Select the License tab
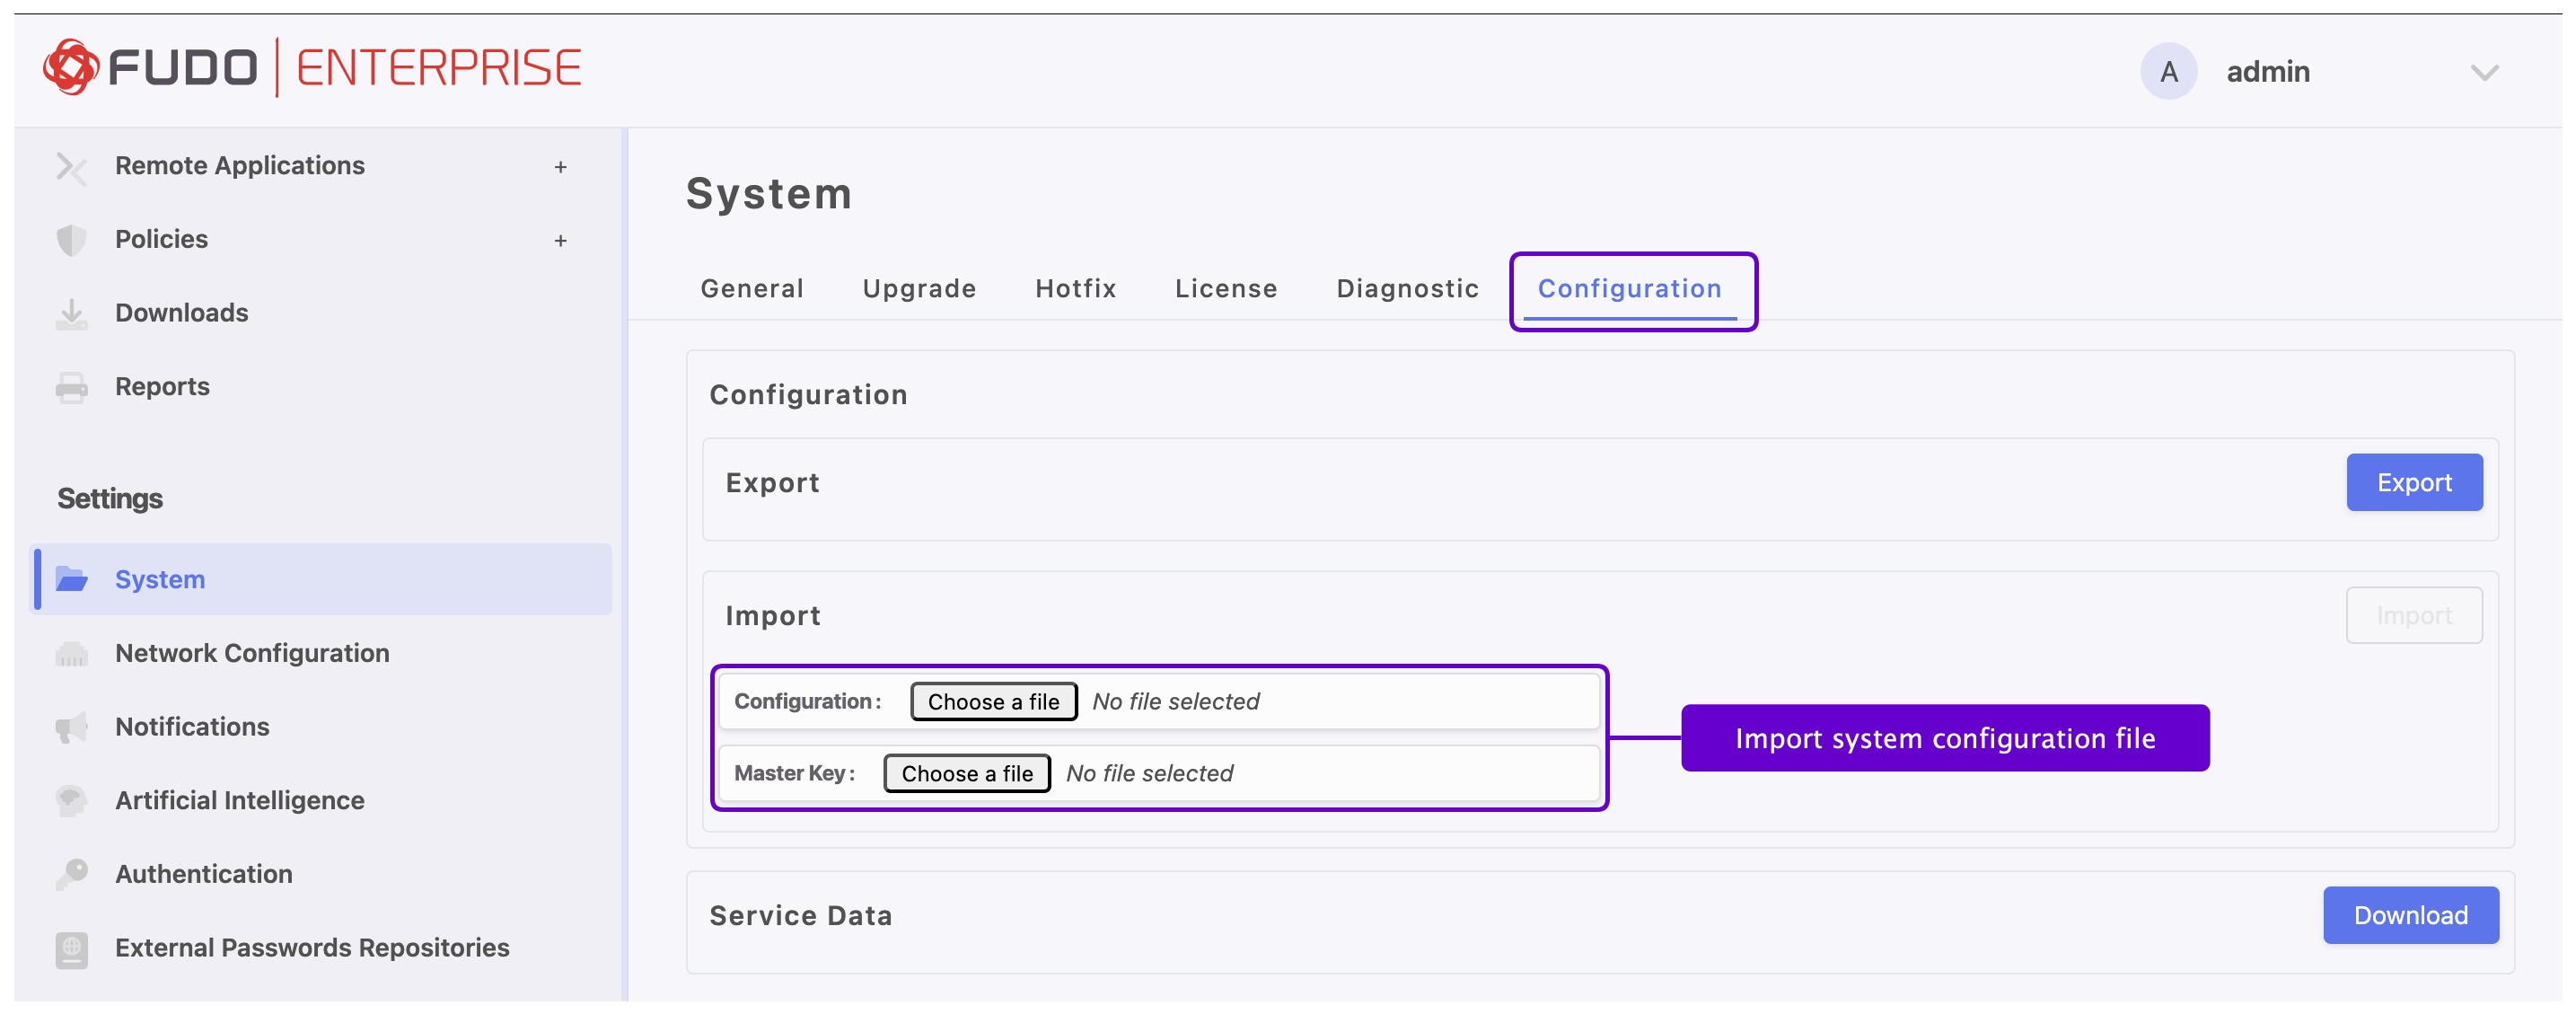Screen dimensions: 2576x1023 click(1226, 289)
